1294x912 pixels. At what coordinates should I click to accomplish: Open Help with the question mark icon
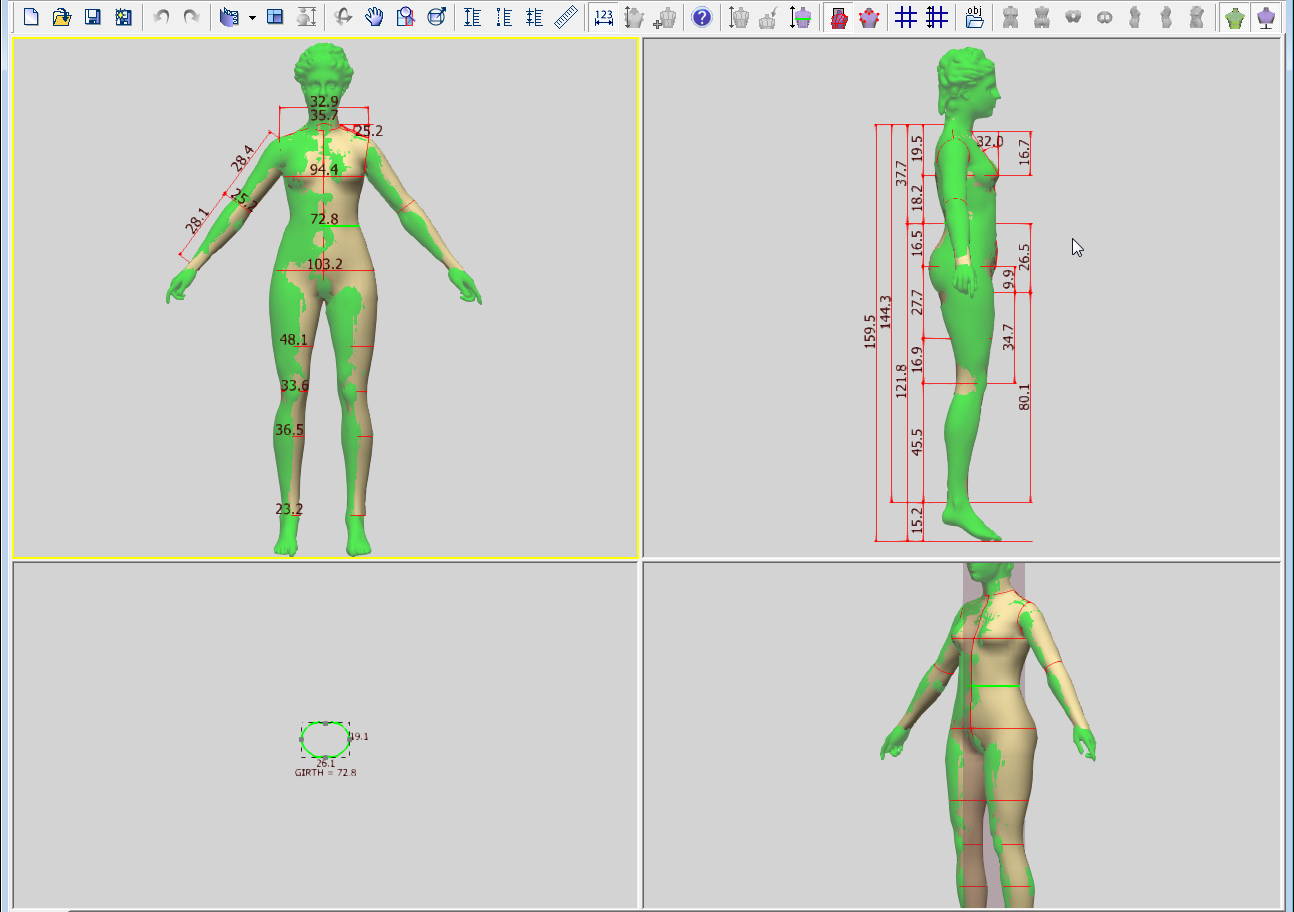(702, 17)
